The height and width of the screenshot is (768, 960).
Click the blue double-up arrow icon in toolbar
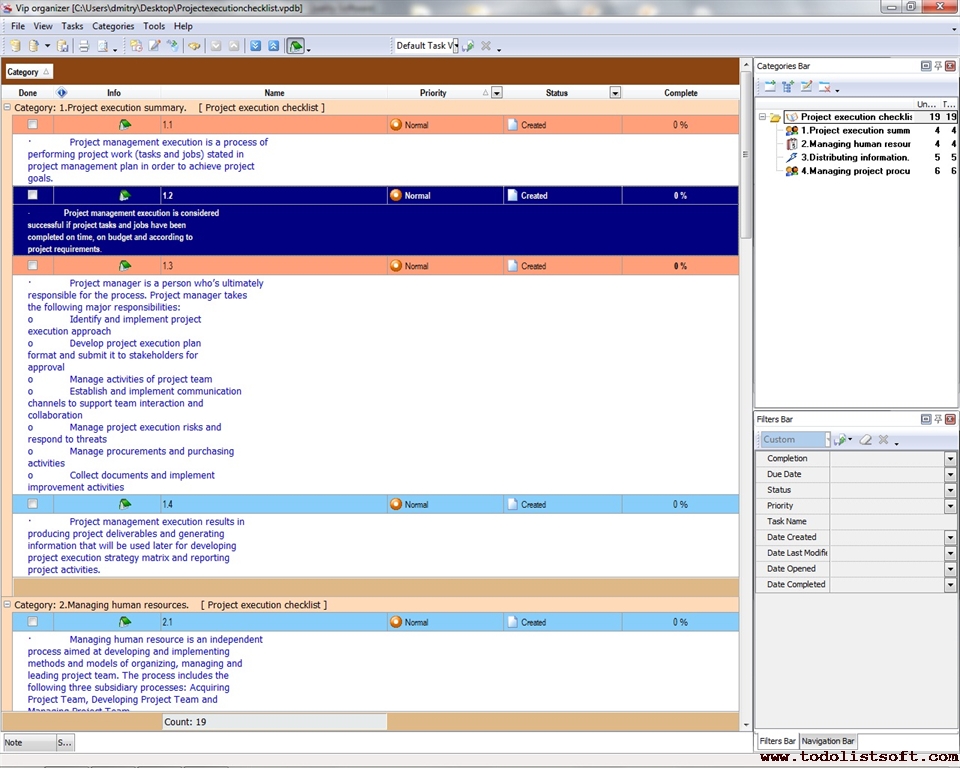(x=273, y=46)
